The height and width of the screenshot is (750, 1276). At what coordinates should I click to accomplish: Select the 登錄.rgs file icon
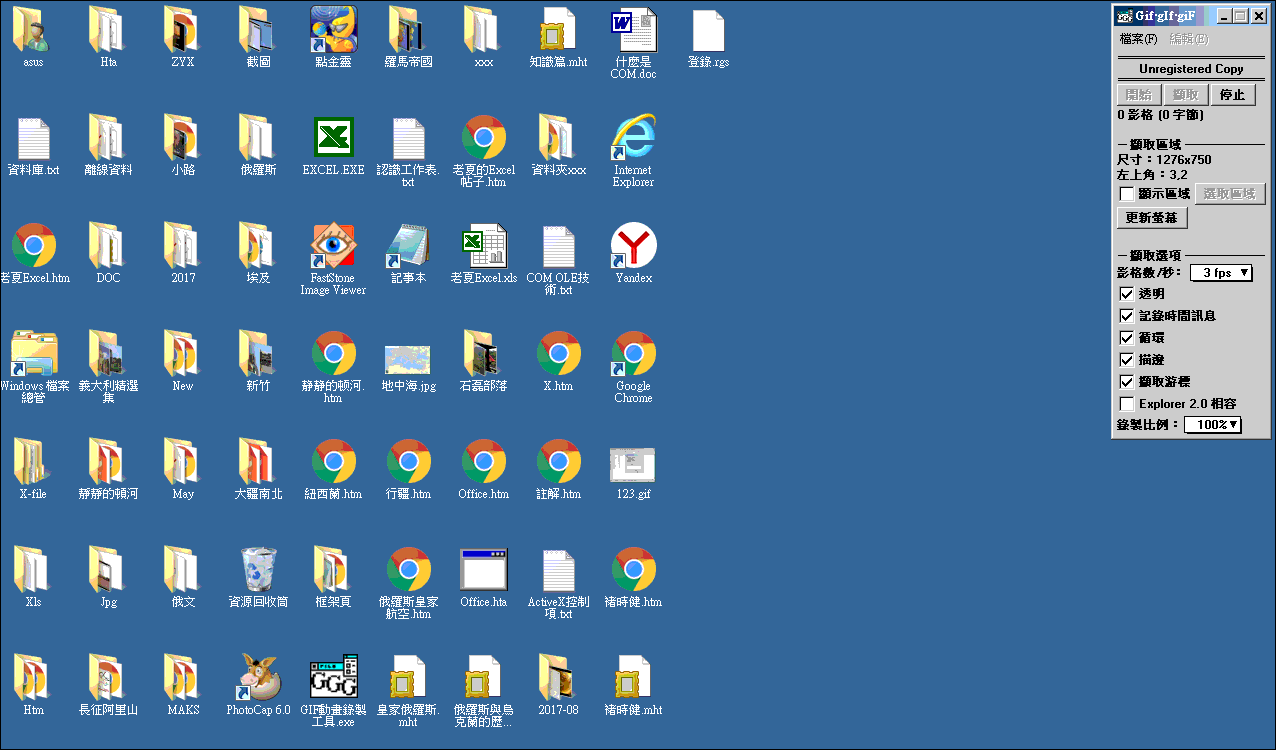(x=708, y=30)
